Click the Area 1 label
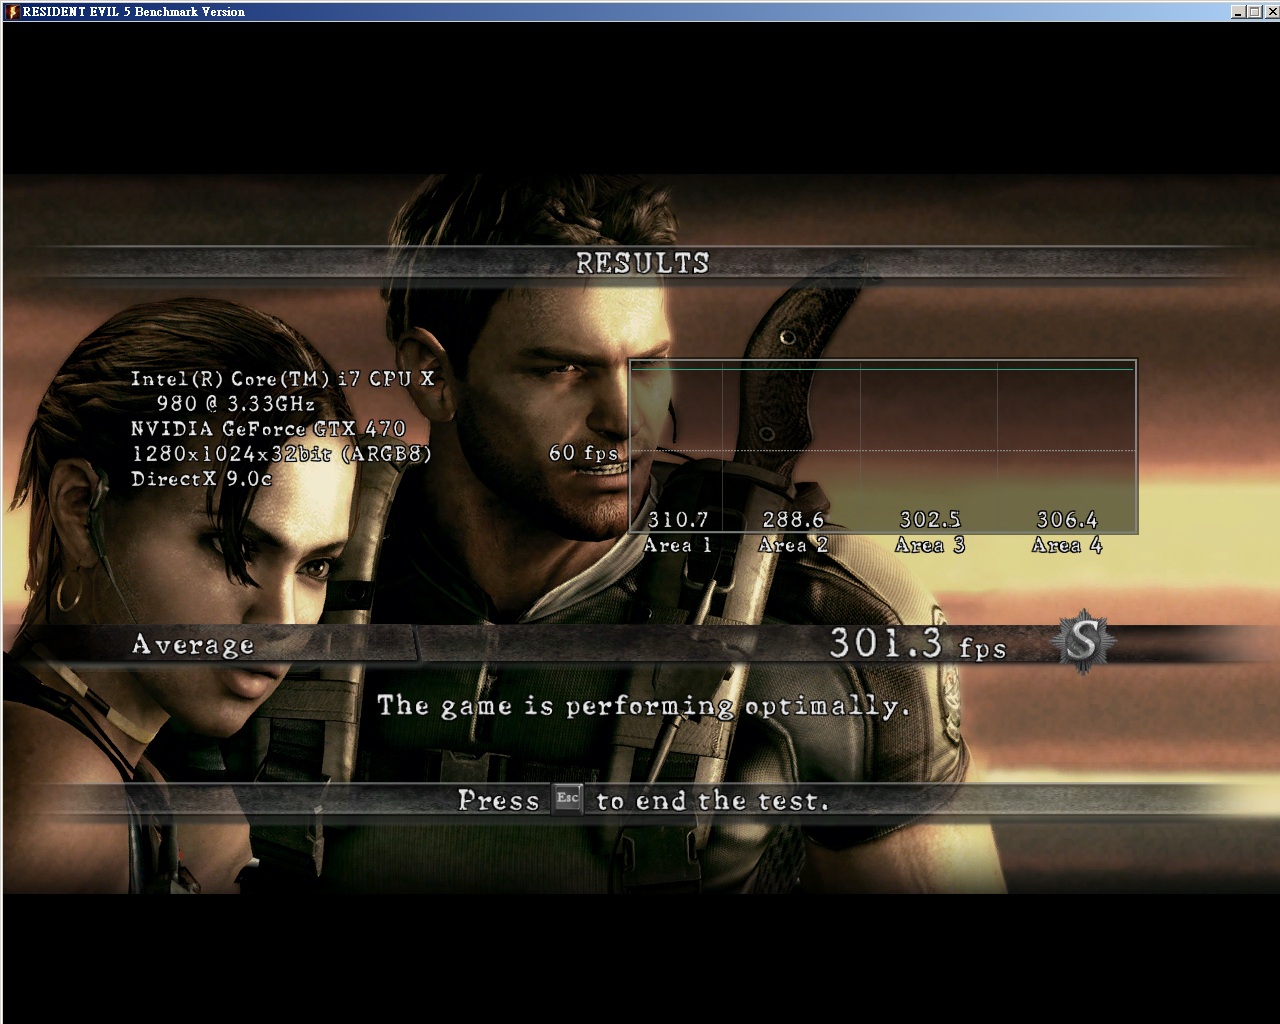This screenshot has height=1024, width=1280. [678, 545]
